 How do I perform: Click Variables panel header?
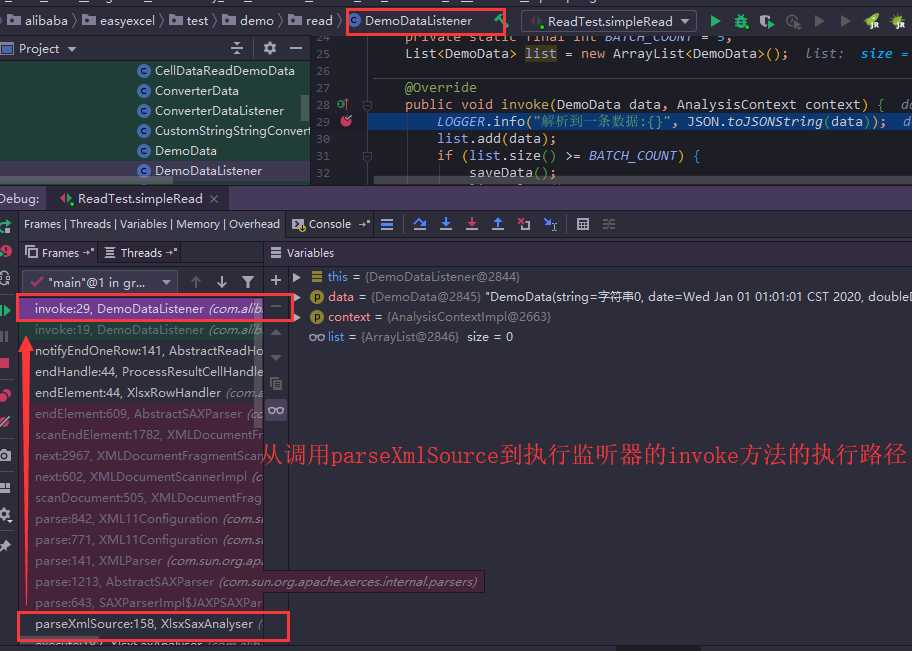302,253
